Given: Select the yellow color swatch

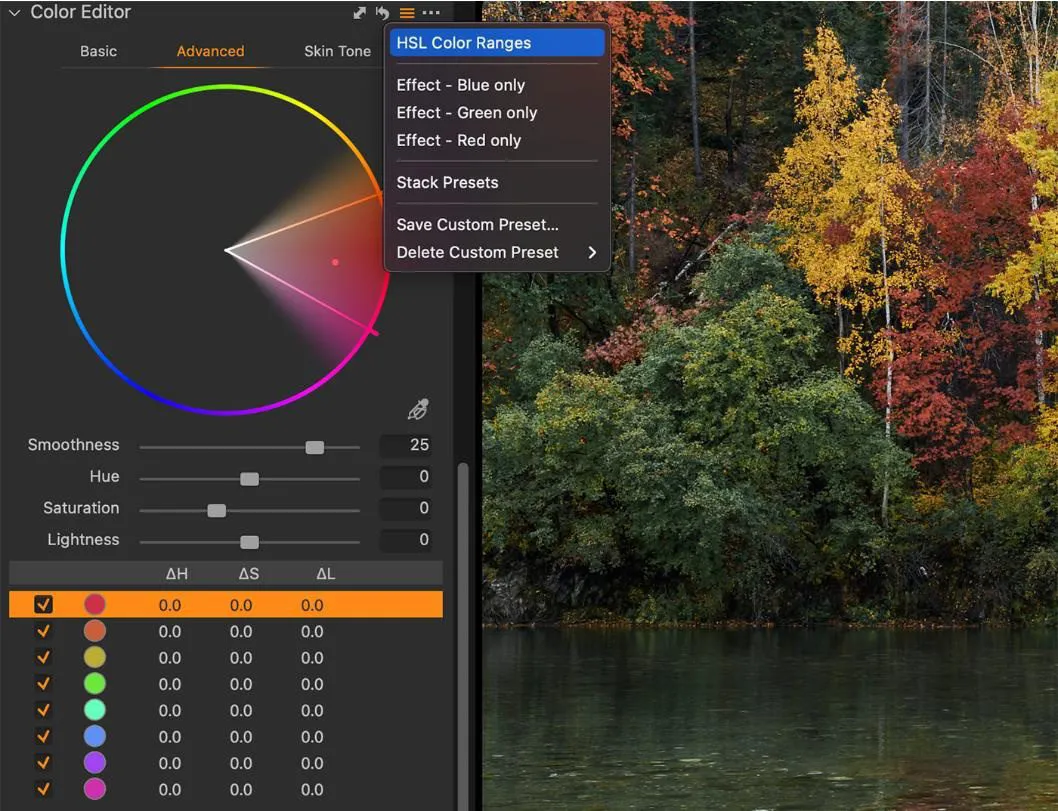Looking at the screenshot, I should 95,657.
